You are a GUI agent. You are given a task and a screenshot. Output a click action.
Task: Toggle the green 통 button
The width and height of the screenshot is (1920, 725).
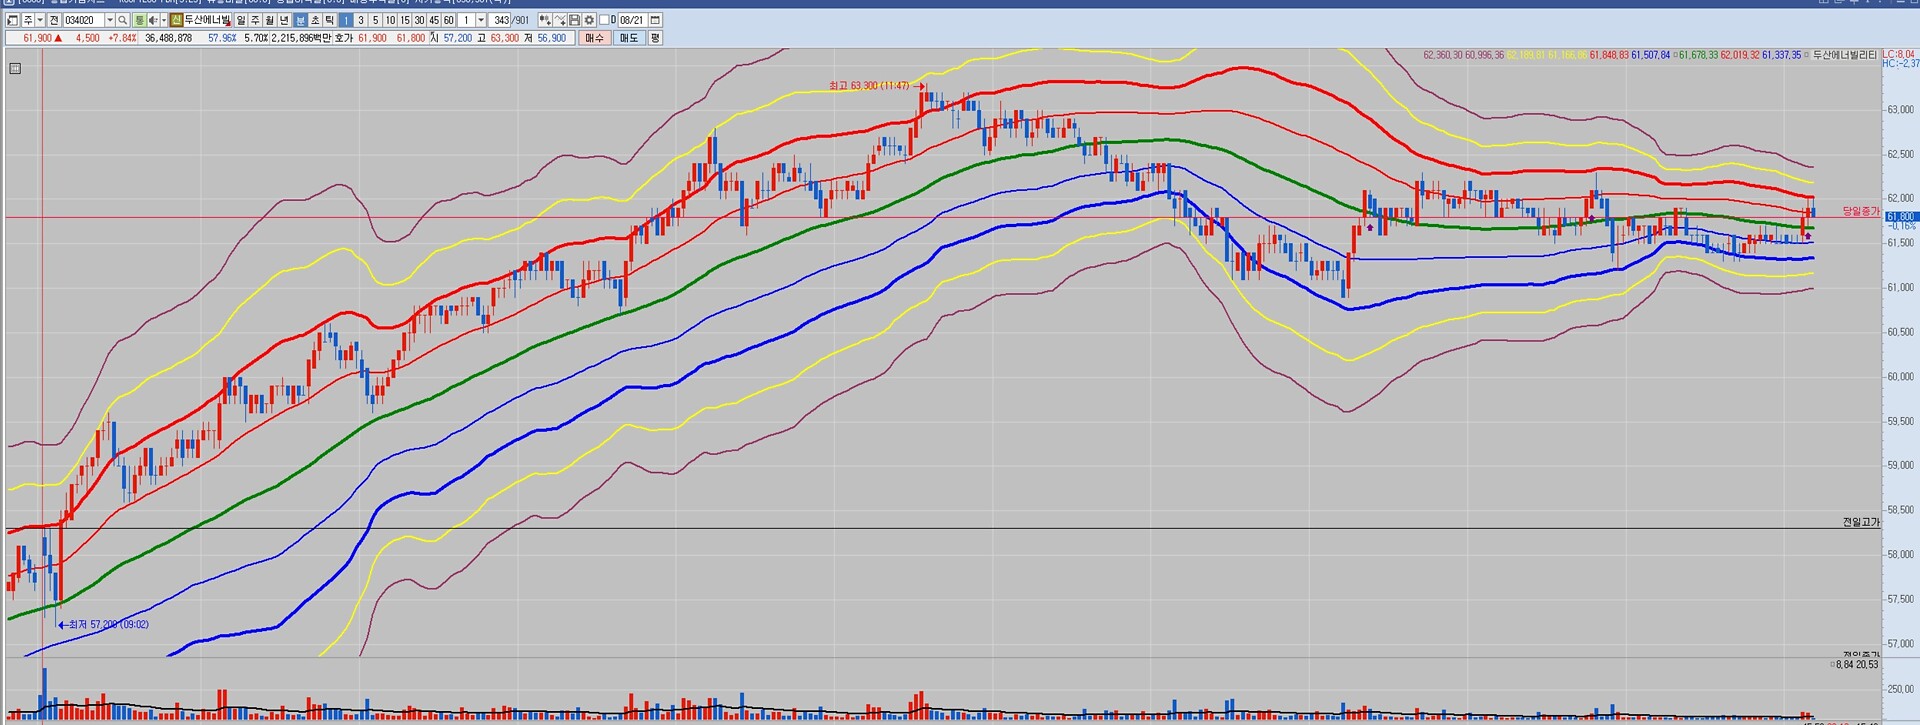click(140, 20)
